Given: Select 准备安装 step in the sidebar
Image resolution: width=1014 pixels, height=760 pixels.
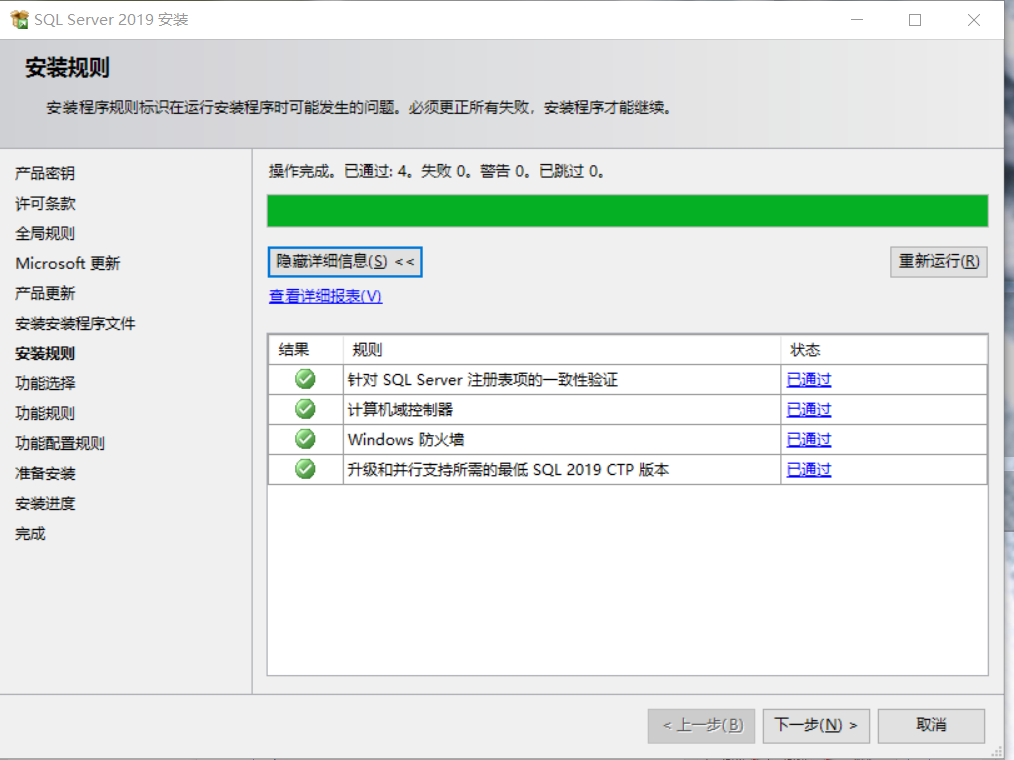Looking at the screenshot, I should tap(45, 473).
